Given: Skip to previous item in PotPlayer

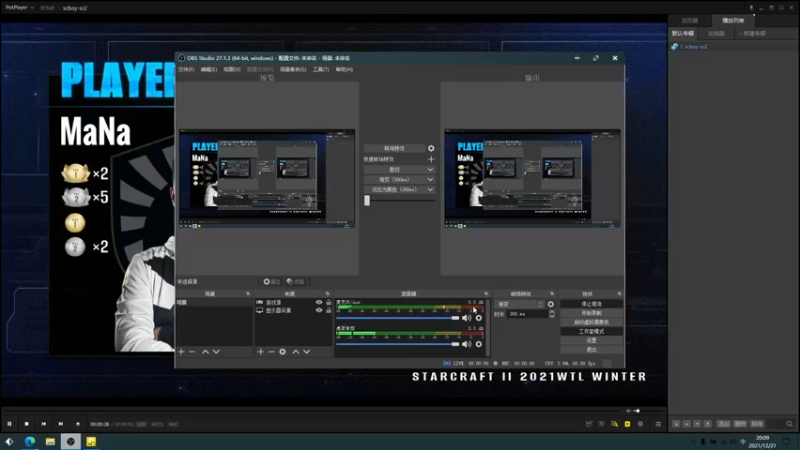Looking at the screenshot, I should point(44,424).
